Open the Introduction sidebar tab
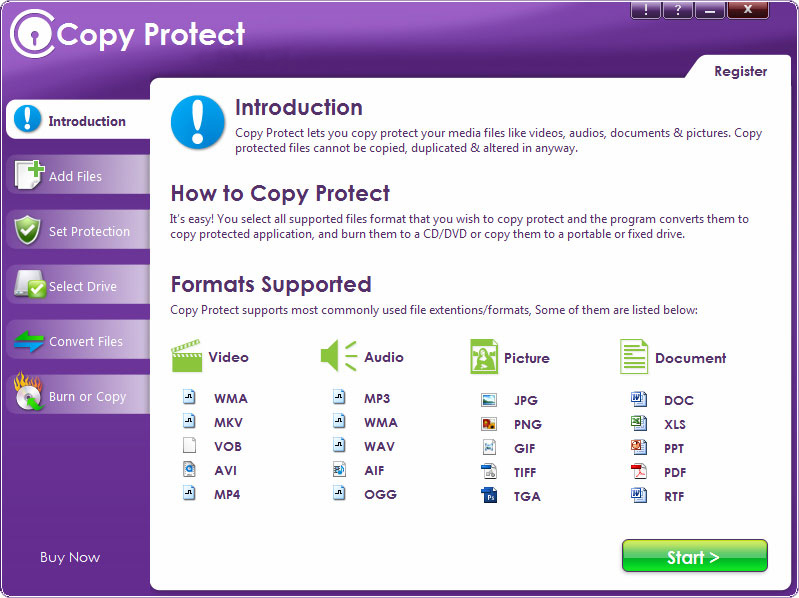Image resolution: width=799 pixels, height=598 pixels. coord(78,120)
